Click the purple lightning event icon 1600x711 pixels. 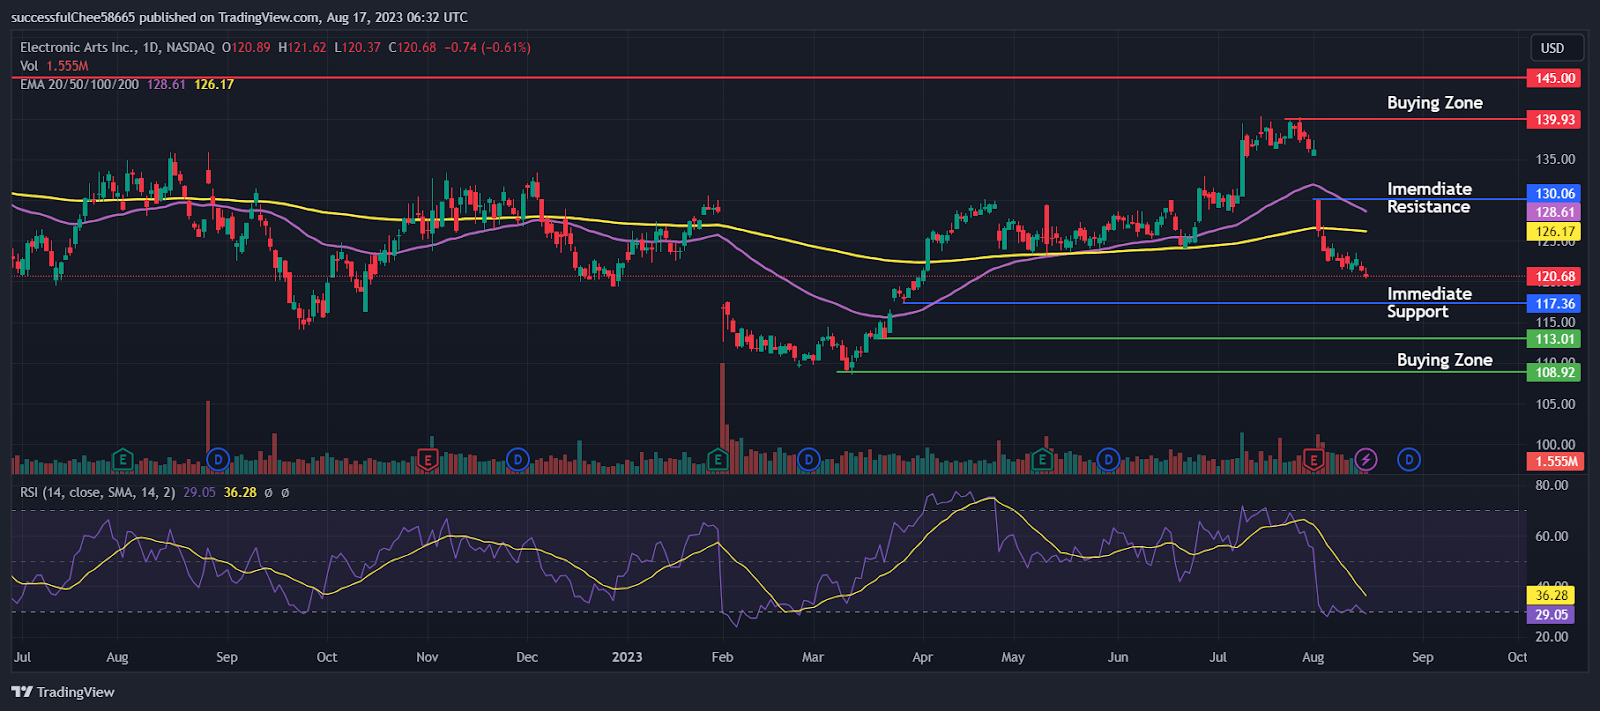1366,460
